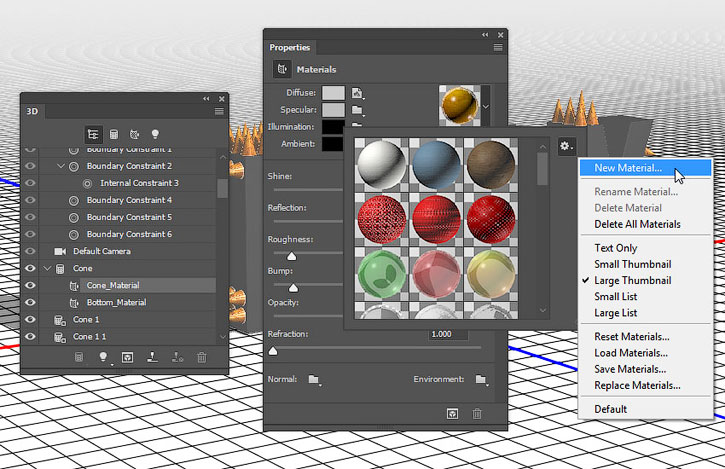Open the Illumination color swatch
The width and height of the screenshot is (725, 469).
click(333, 127)
